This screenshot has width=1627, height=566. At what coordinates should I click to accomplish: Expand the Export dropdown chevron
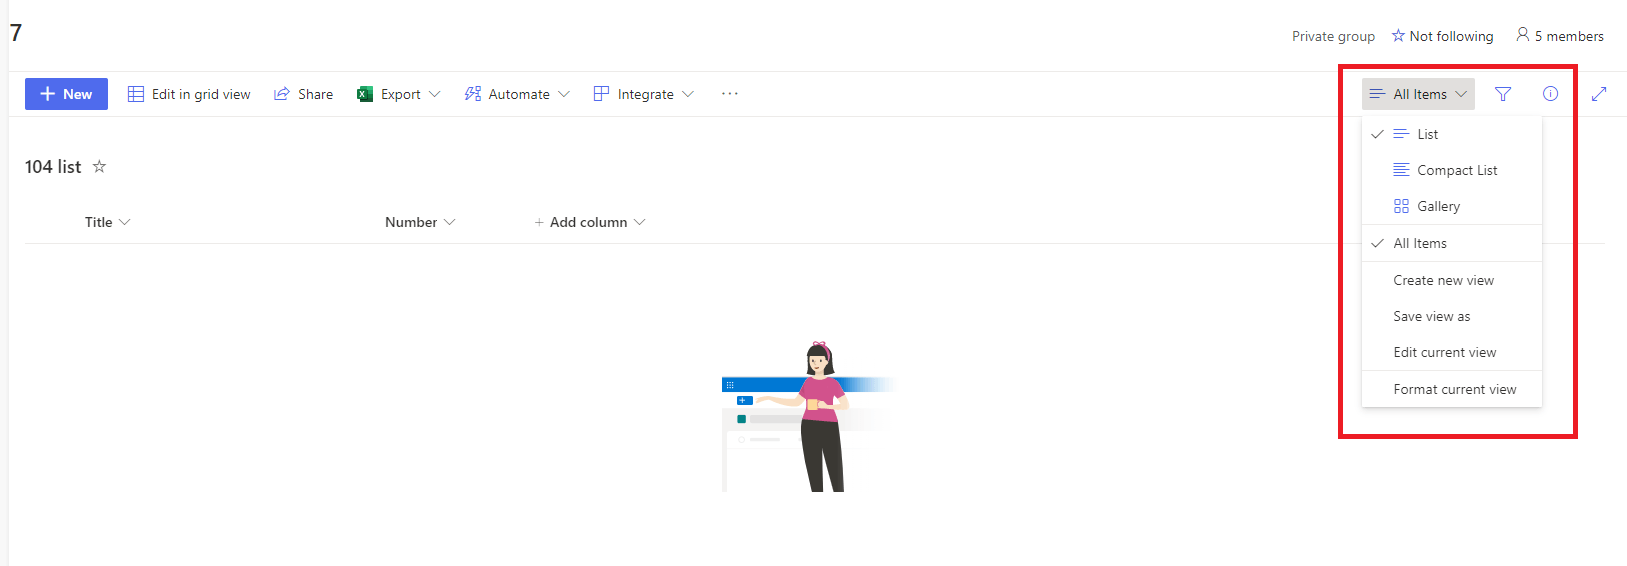click(x=435, y=94)
